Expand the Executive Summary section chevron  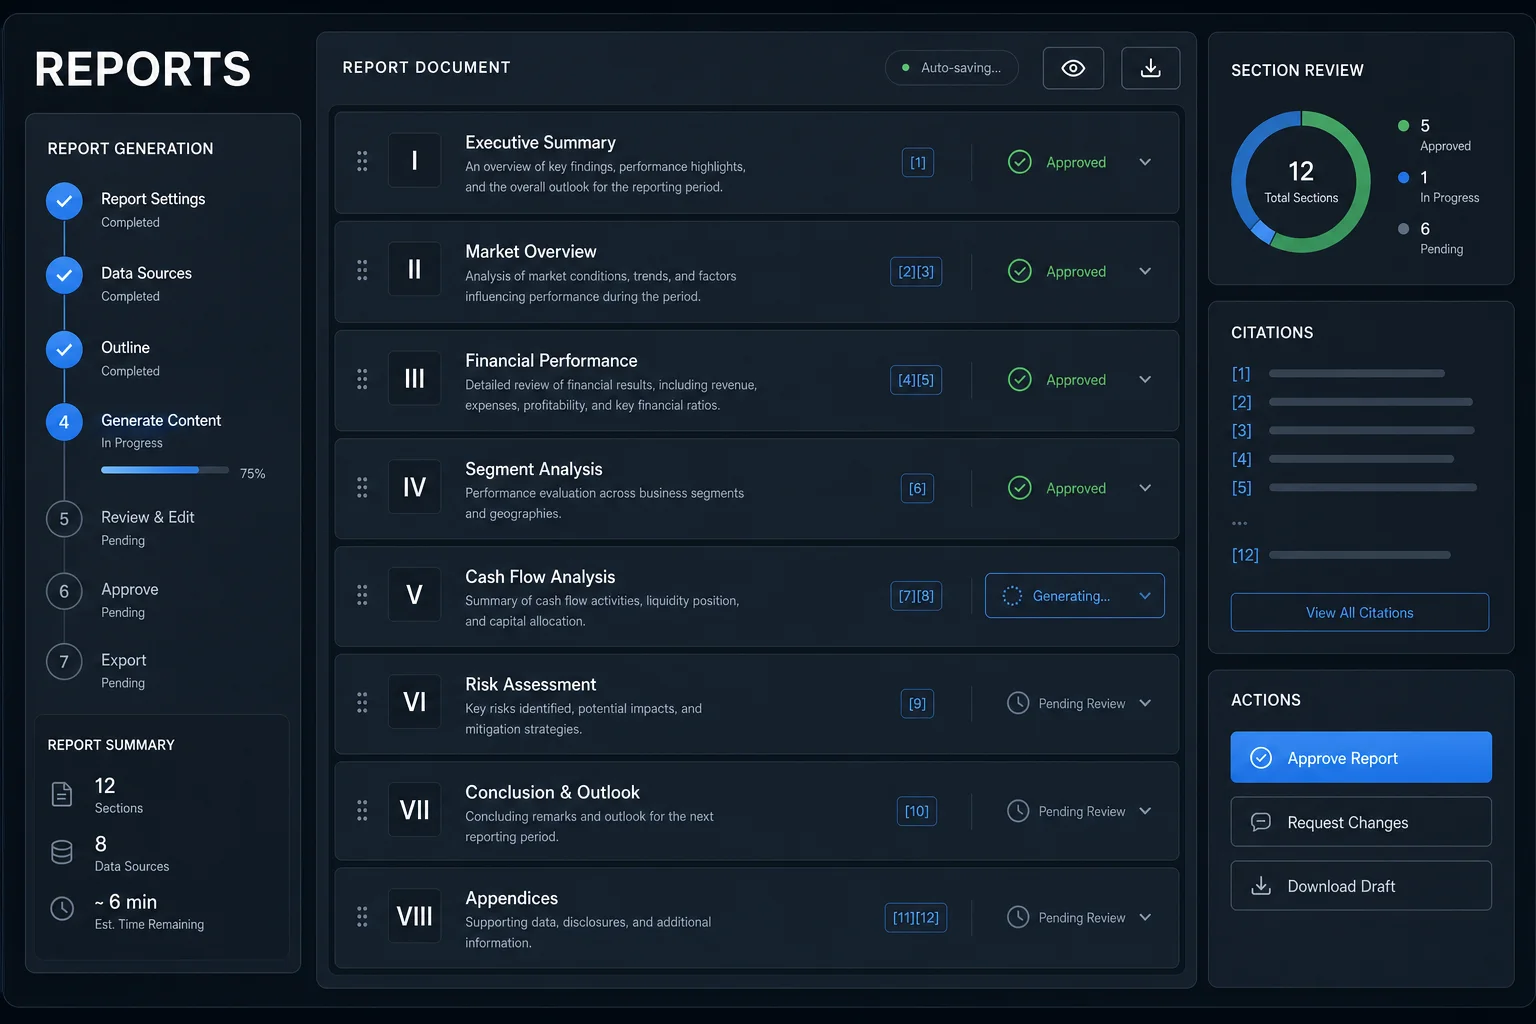(1145, 162)
